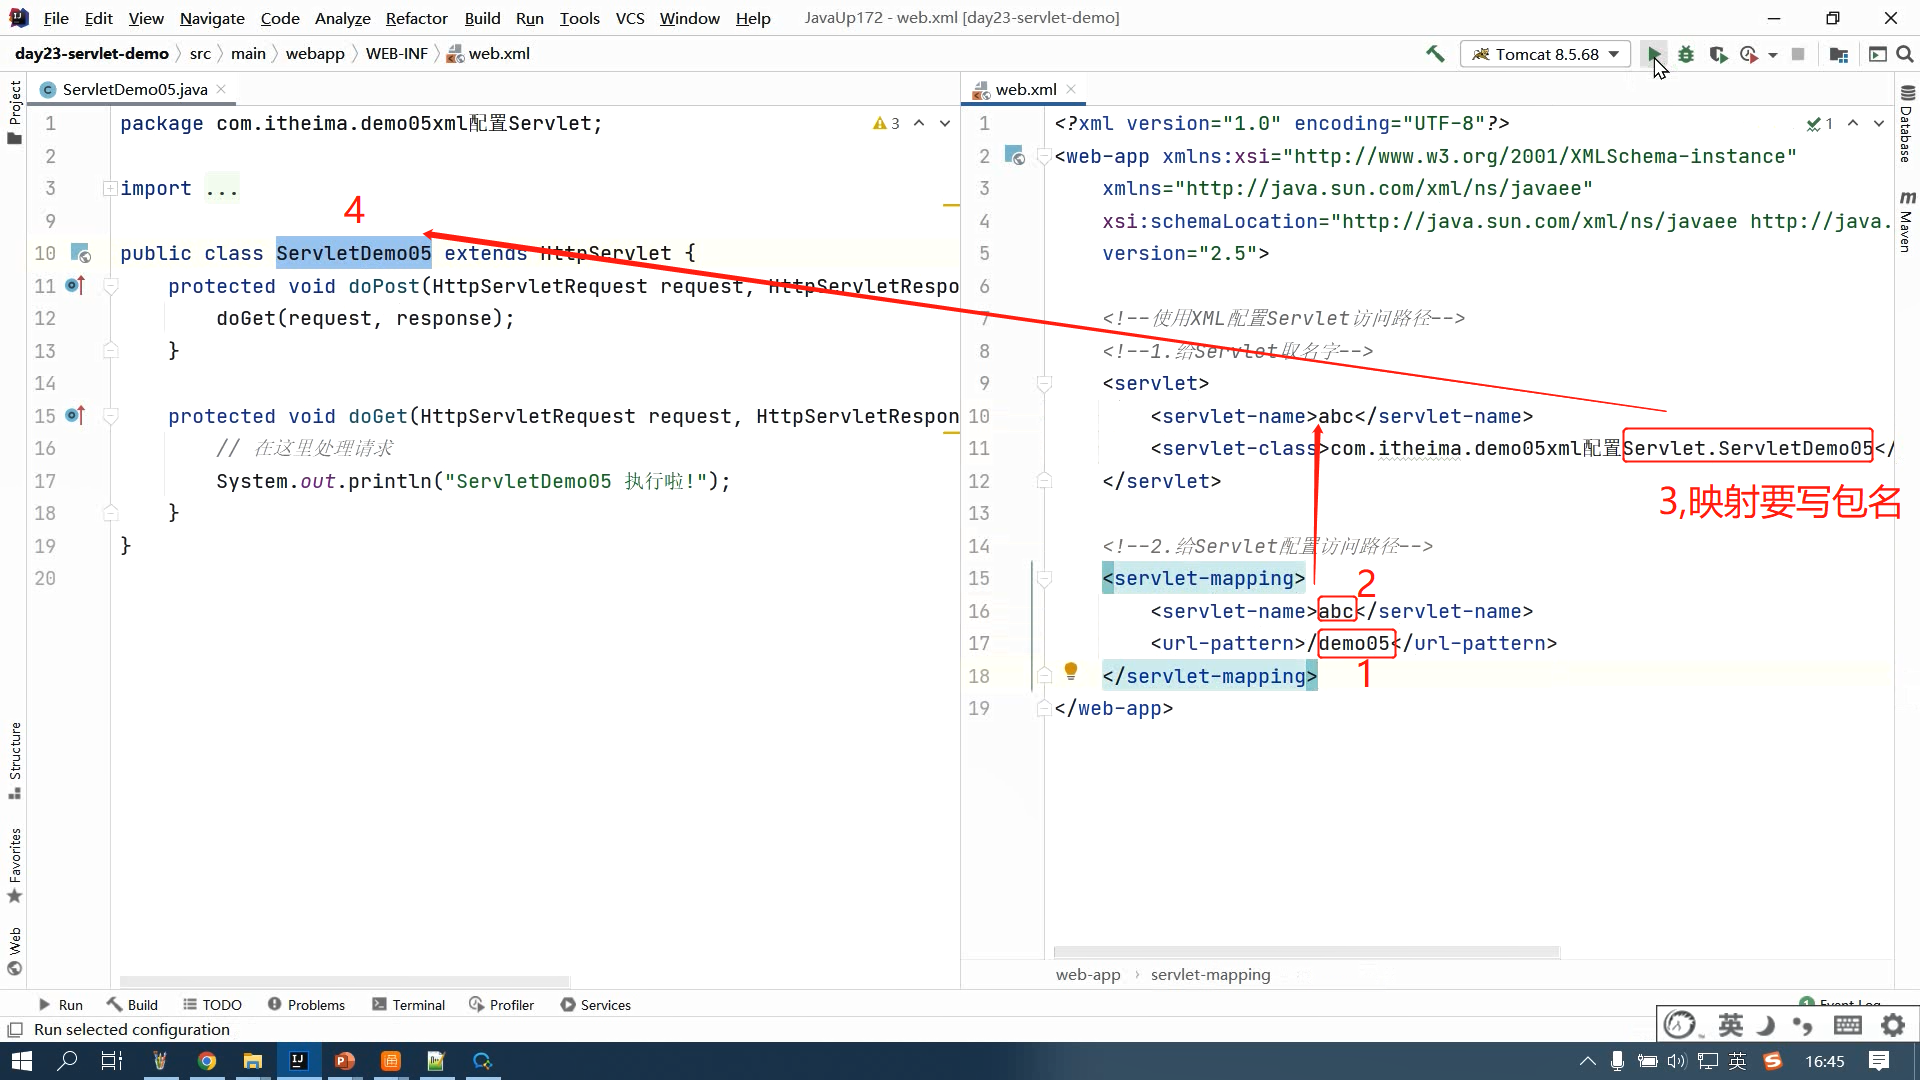This screenshot has height=1080, width=1920.
Task: Open the IntelliJ IDEA taskbar icon
Action: [x=298, y=1061]
